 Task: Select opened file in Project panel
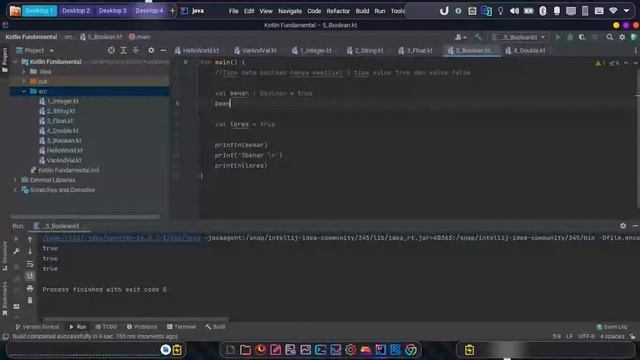tap(111, 50)
